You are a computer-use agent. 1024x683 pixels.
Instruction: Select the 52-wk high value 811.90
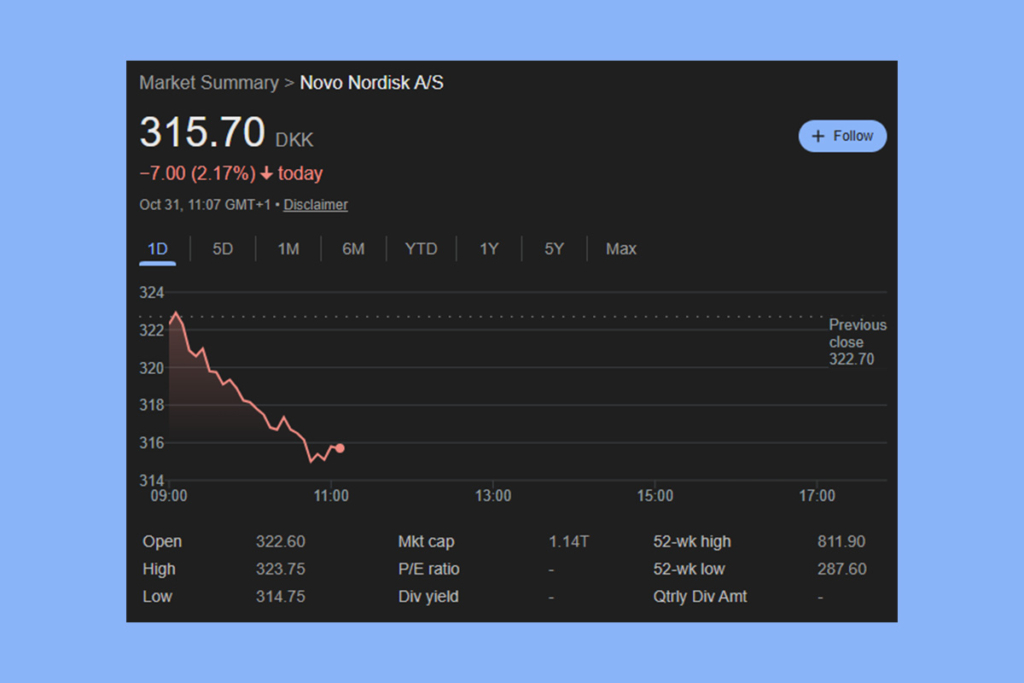[x=841, y=541]
